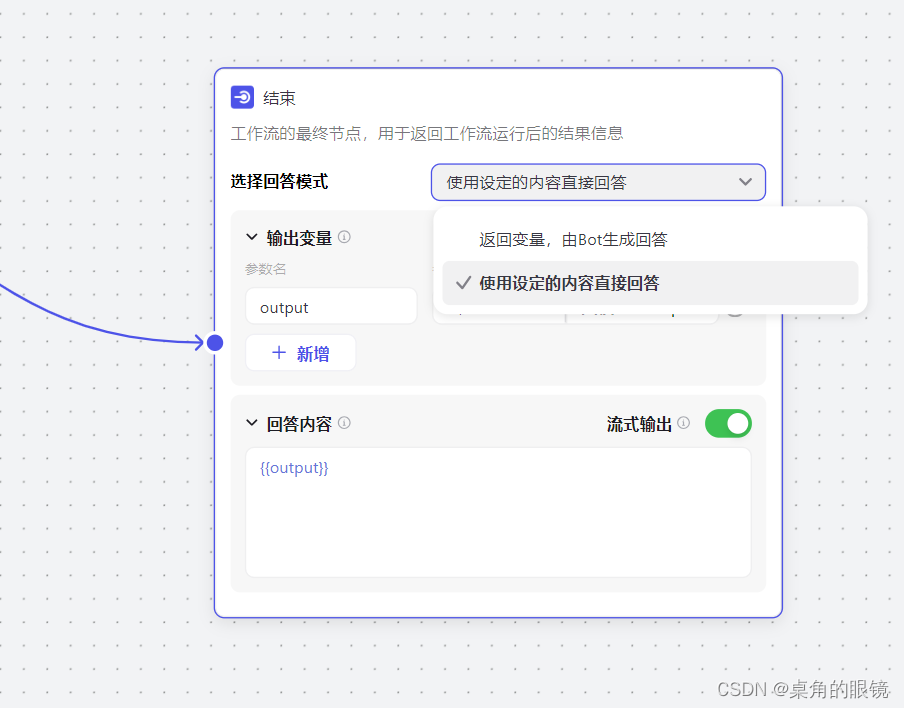
Task: Click the checkmark beside 使用设定的内容直接回答
Action: click(x=463, y=284)
